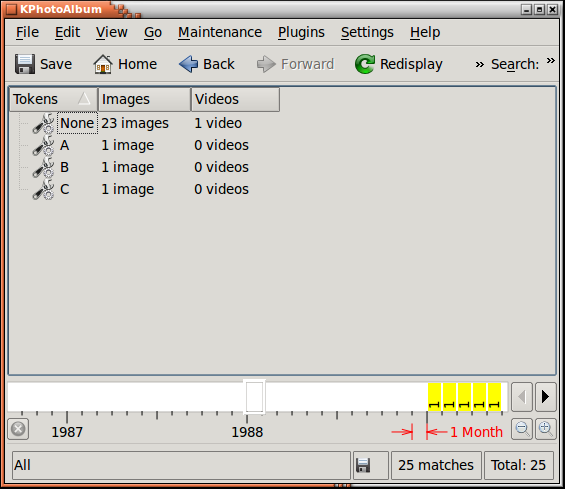Click the Videos column header

[235, 99]
